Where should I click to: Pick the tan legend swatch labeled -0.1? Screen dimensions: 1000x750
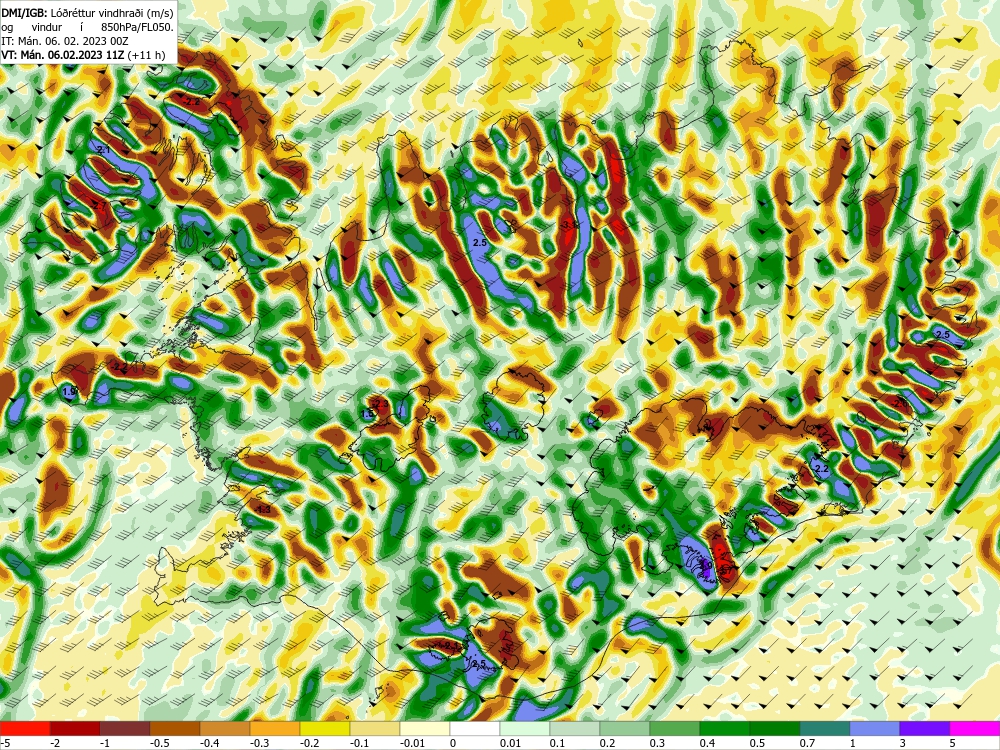point(375,728)
